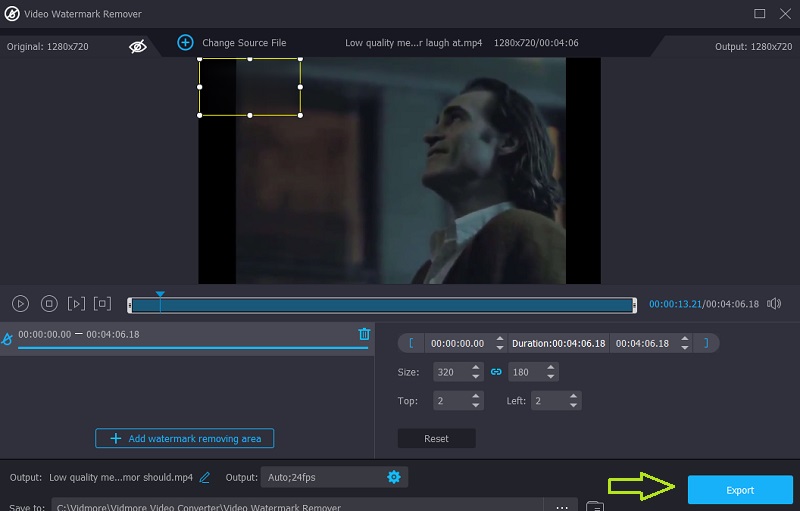Viewport: 800px width, 511px height.
Task: Click Add watermark removing area button
Action: tap(185, 439)
